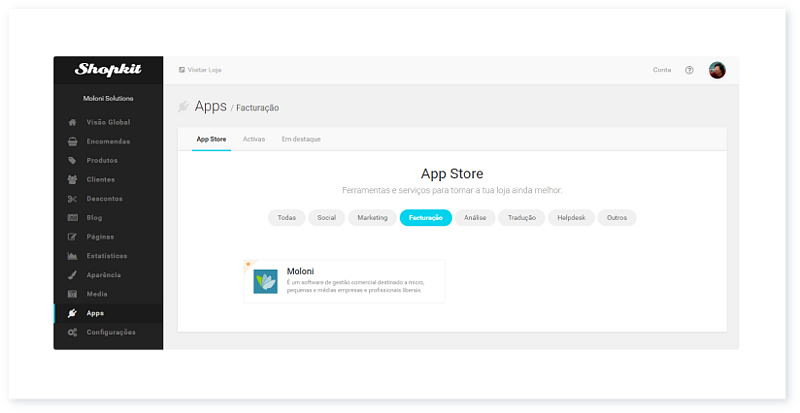Open Visão Global in sidebar
The width and height of the screenshot is (800, 413).
point(108,123)
